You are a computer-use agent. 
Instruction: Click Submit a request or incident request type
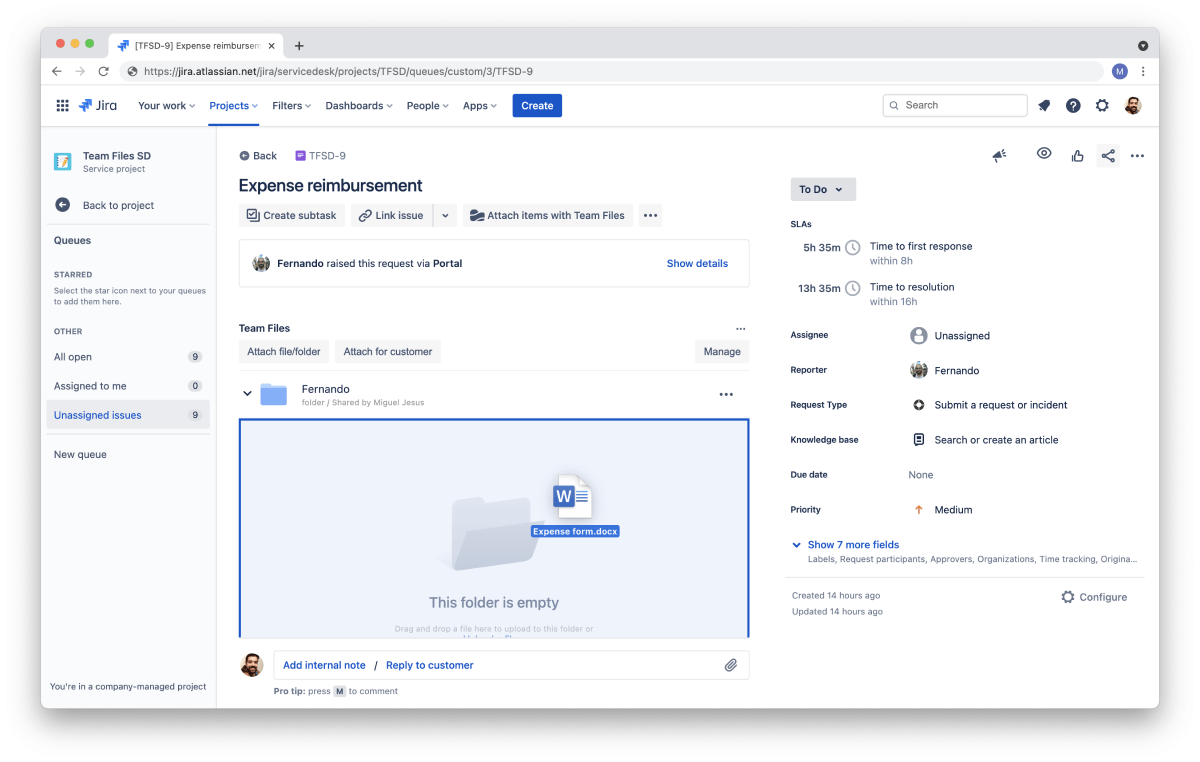1001,405
